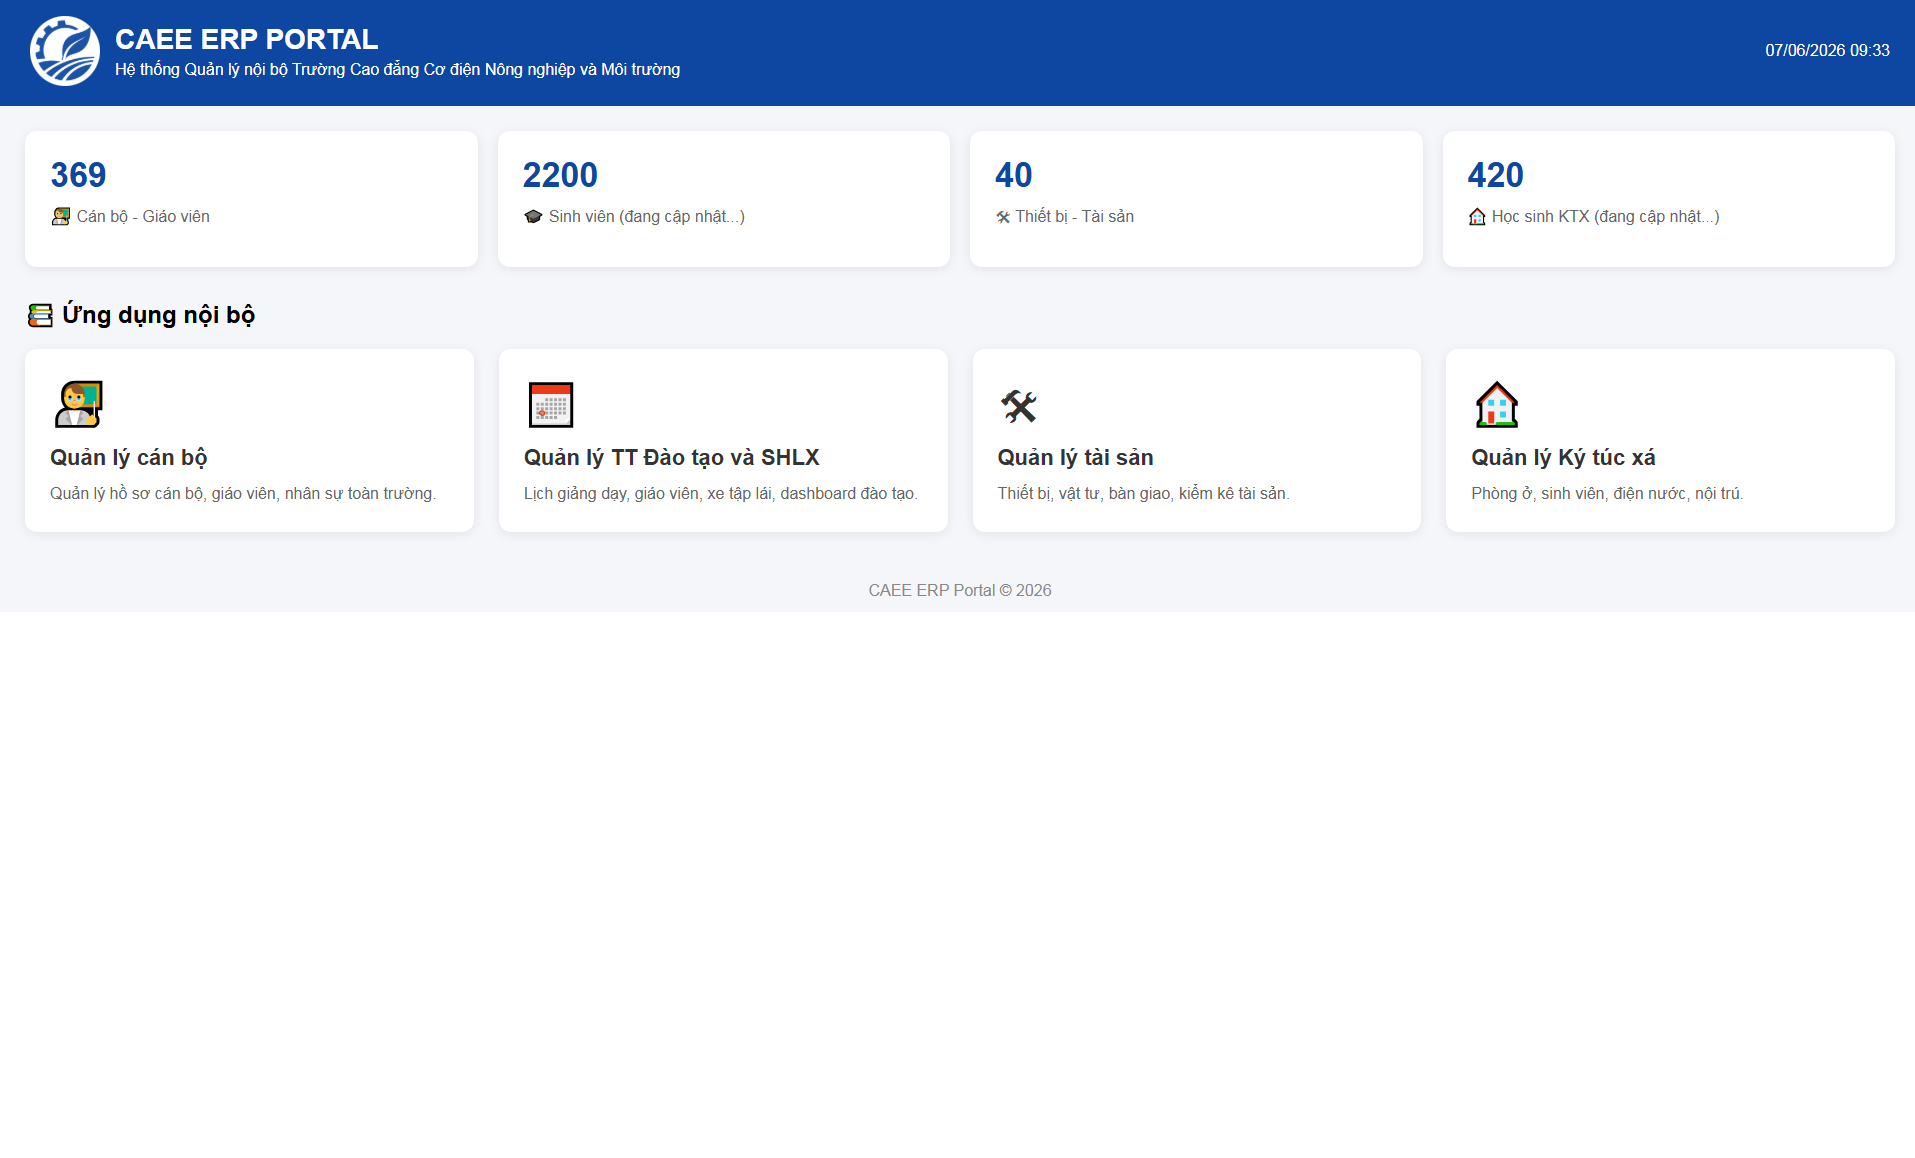Click the header subtitle Hệ thống Quản lý nội bộ
Screen dimensions: 1915x1158
(398, 70)
